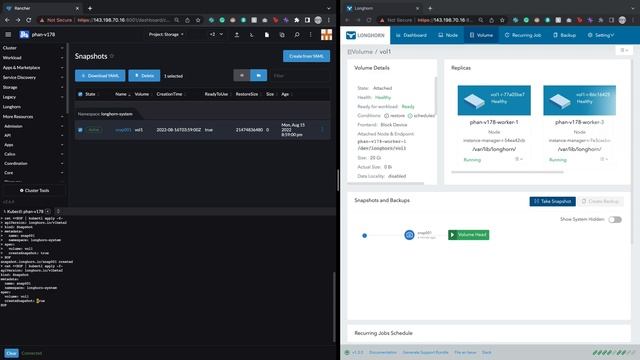Click the initial dot on snapshot timeline
The image size is (640, 360).
pyautogui.click(x=364, y=236)
